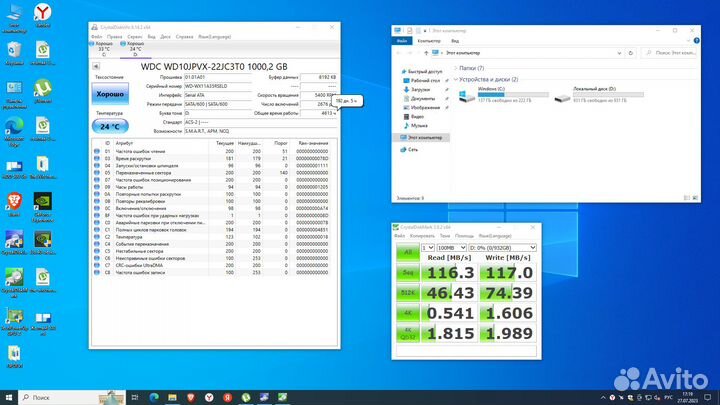Click the This PC desktop icon

pyautogui.click(x=14, y=17)
